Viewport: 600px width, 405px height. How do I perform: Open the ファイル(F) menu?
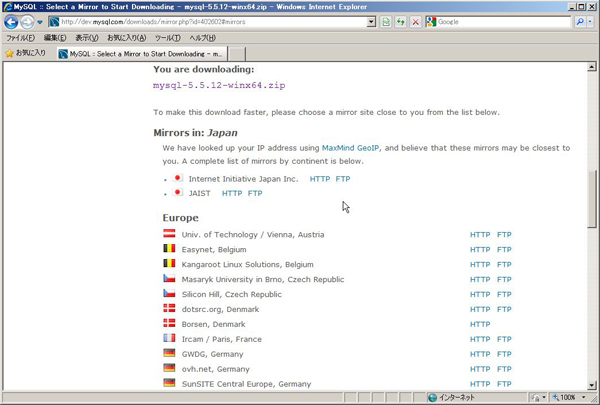pos(20,38)
